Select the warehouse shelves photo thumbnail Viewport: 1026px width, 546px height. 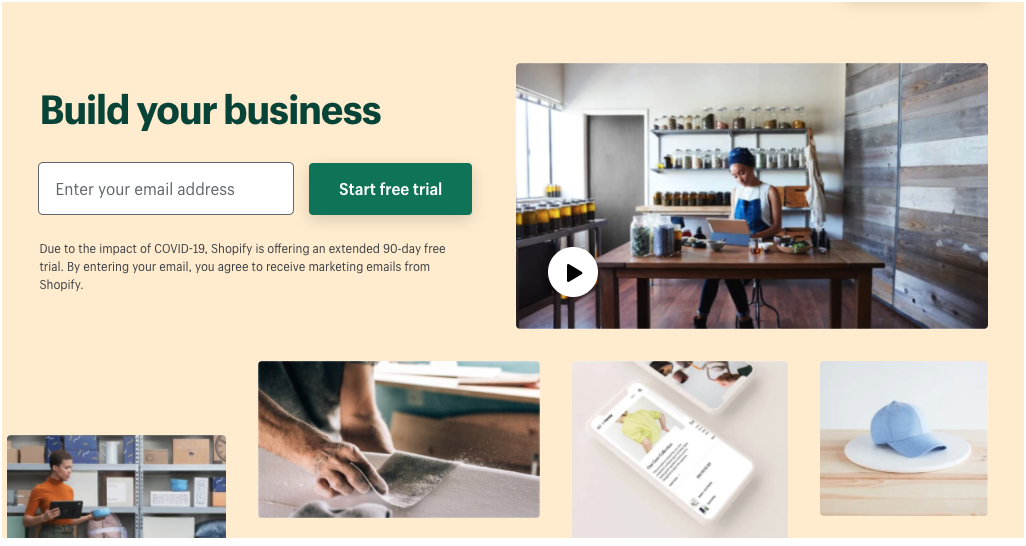116,486
